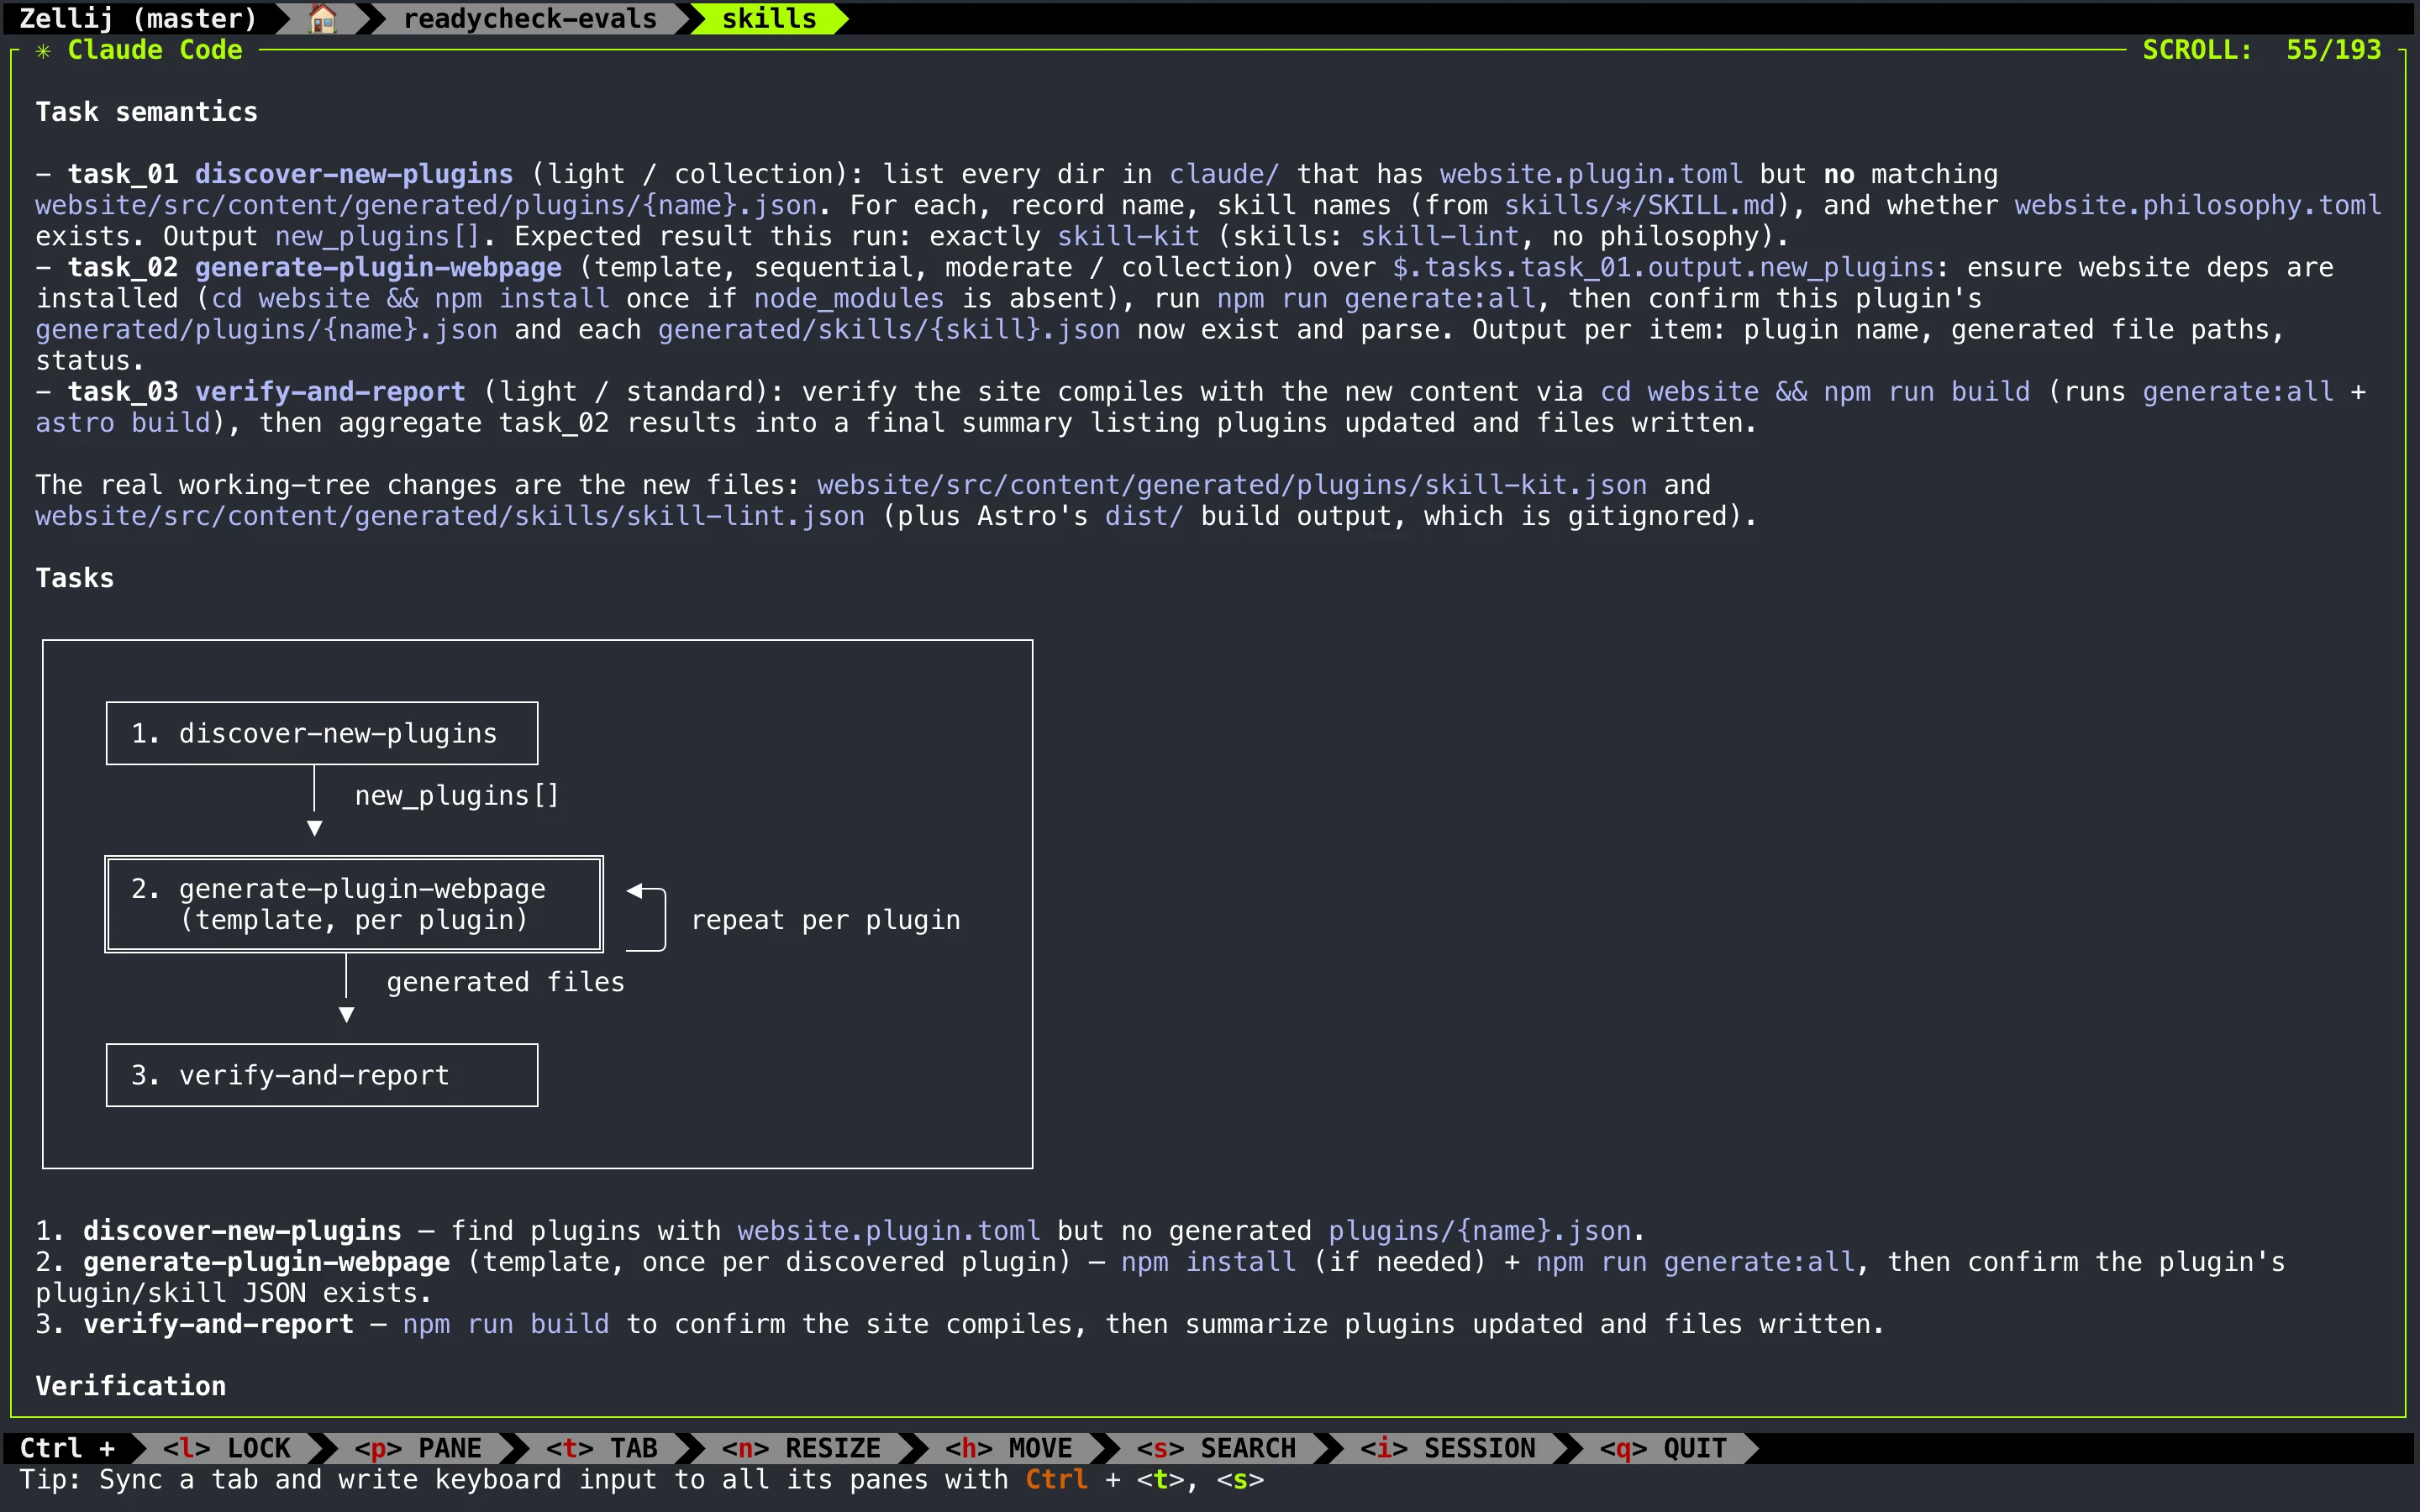Click the 'generated files' arrow label
The width and height of the screenshot is (2420, 1512).
pos(506,982)
